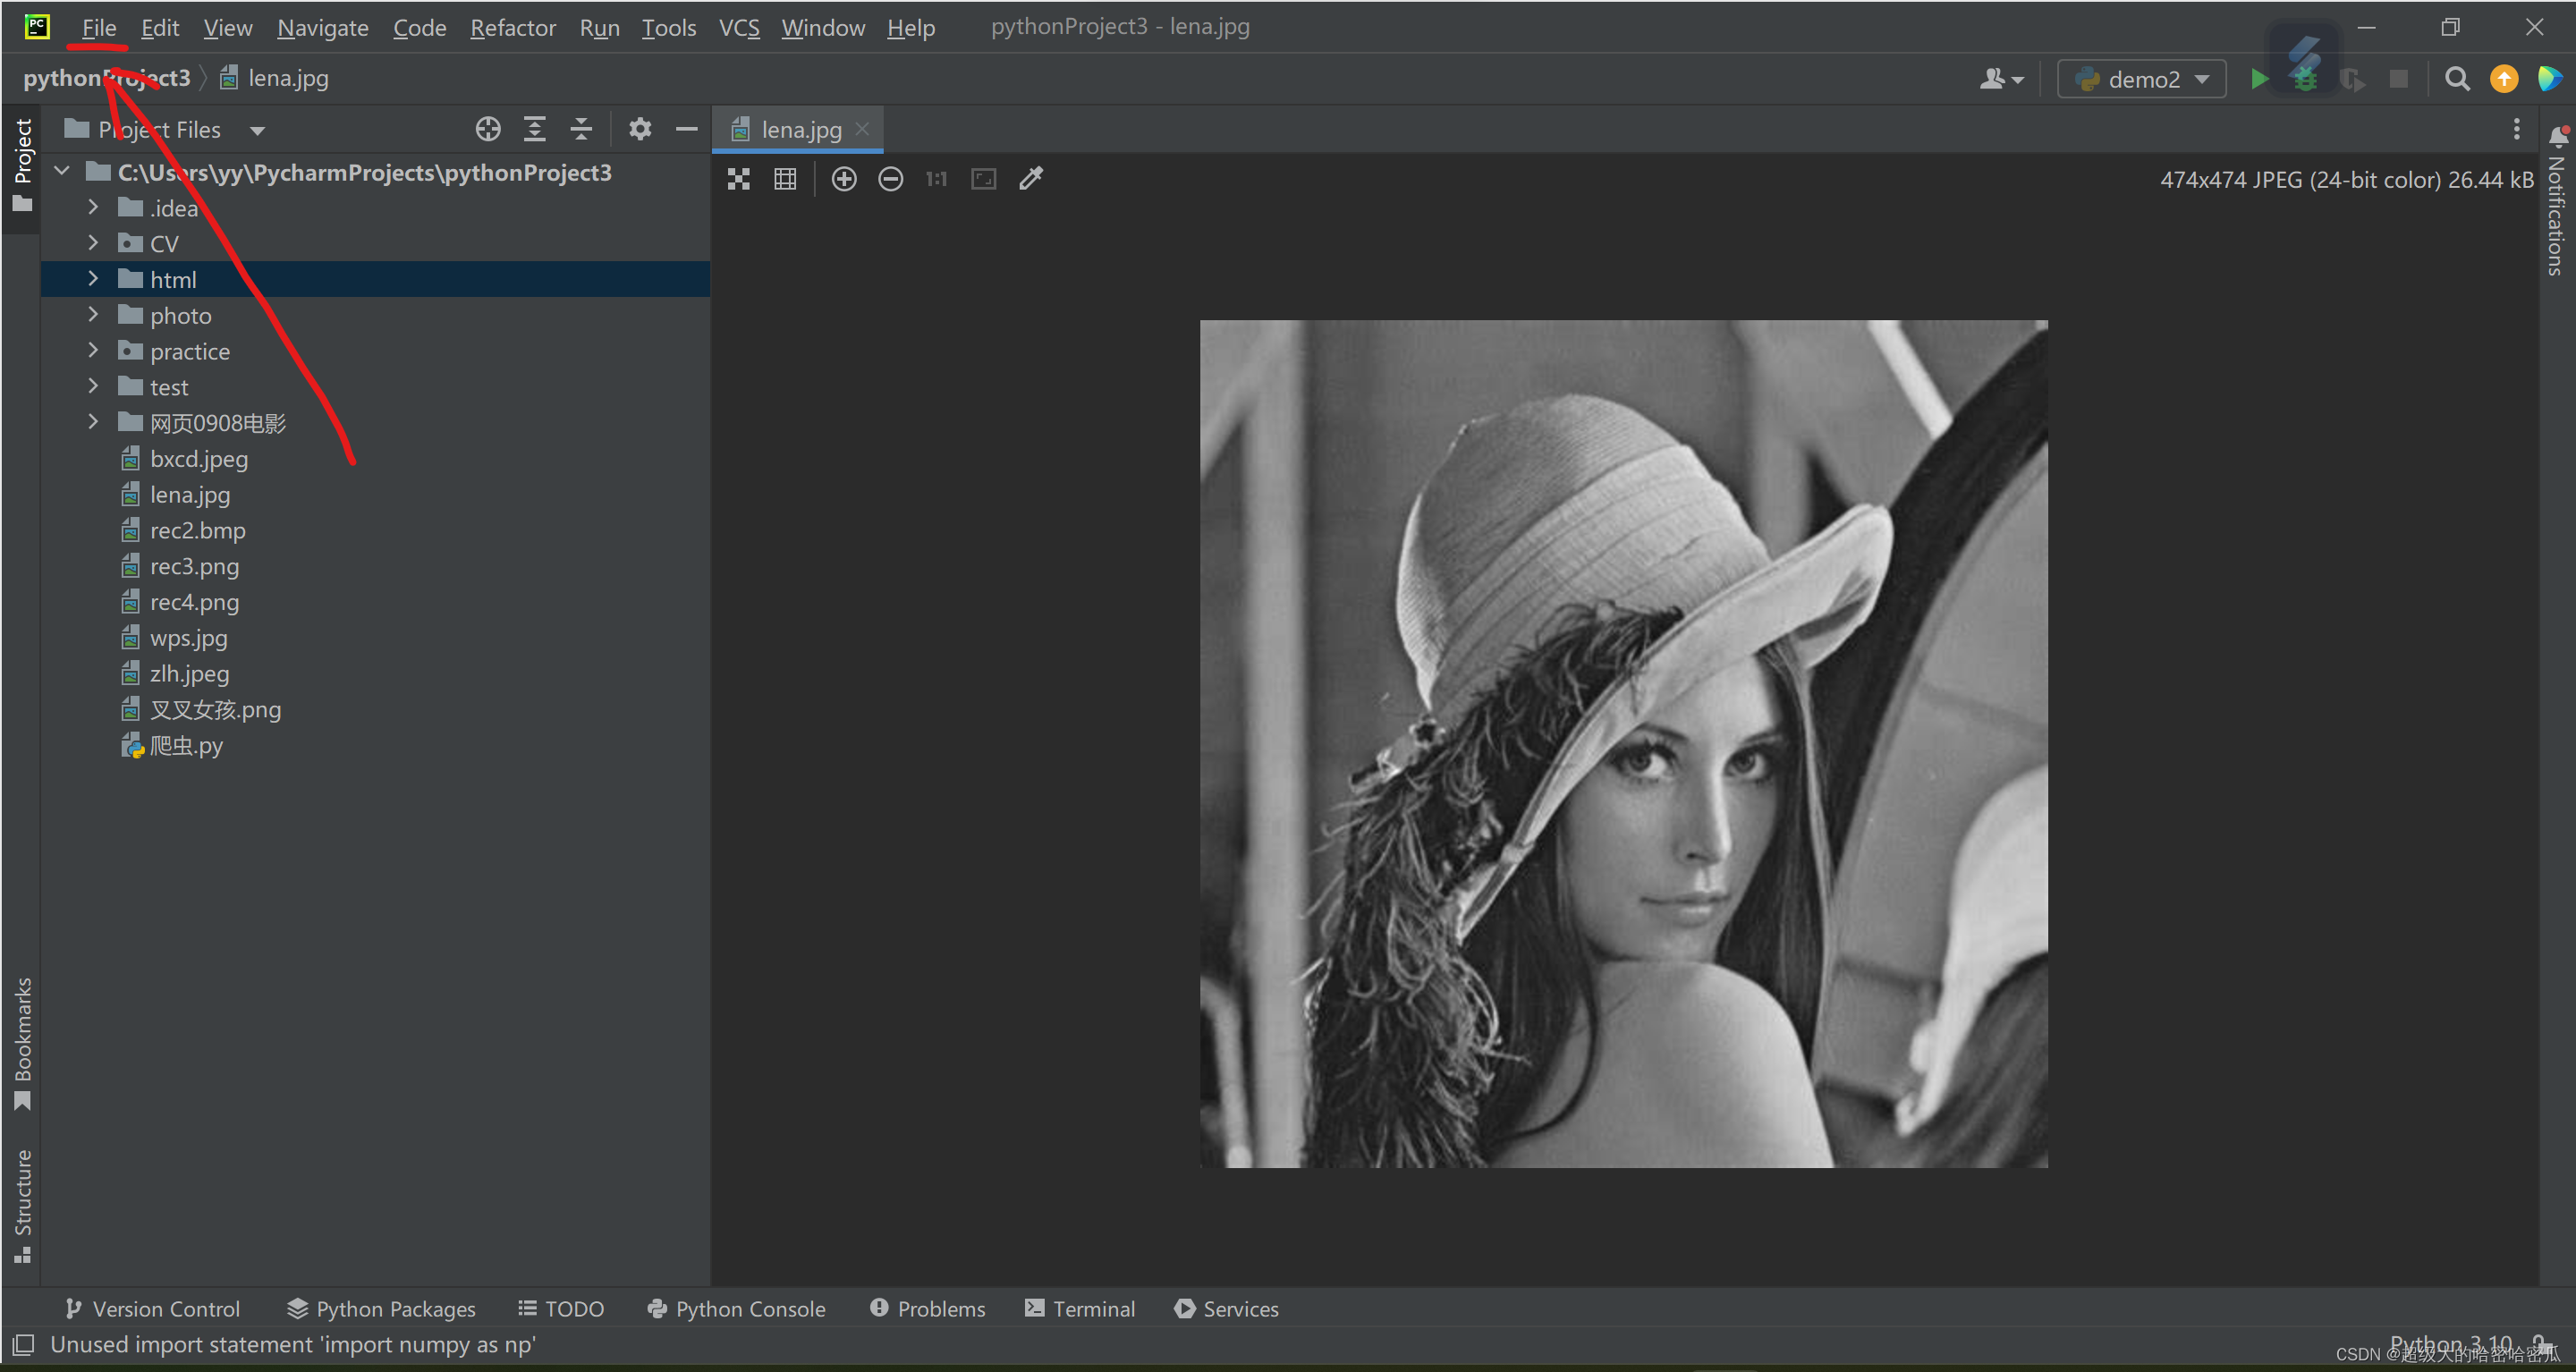Click the PyCharm logo icon
Image resolution: width=2576 pixels, height=1372 pixels.
click(x=37, y=27)
